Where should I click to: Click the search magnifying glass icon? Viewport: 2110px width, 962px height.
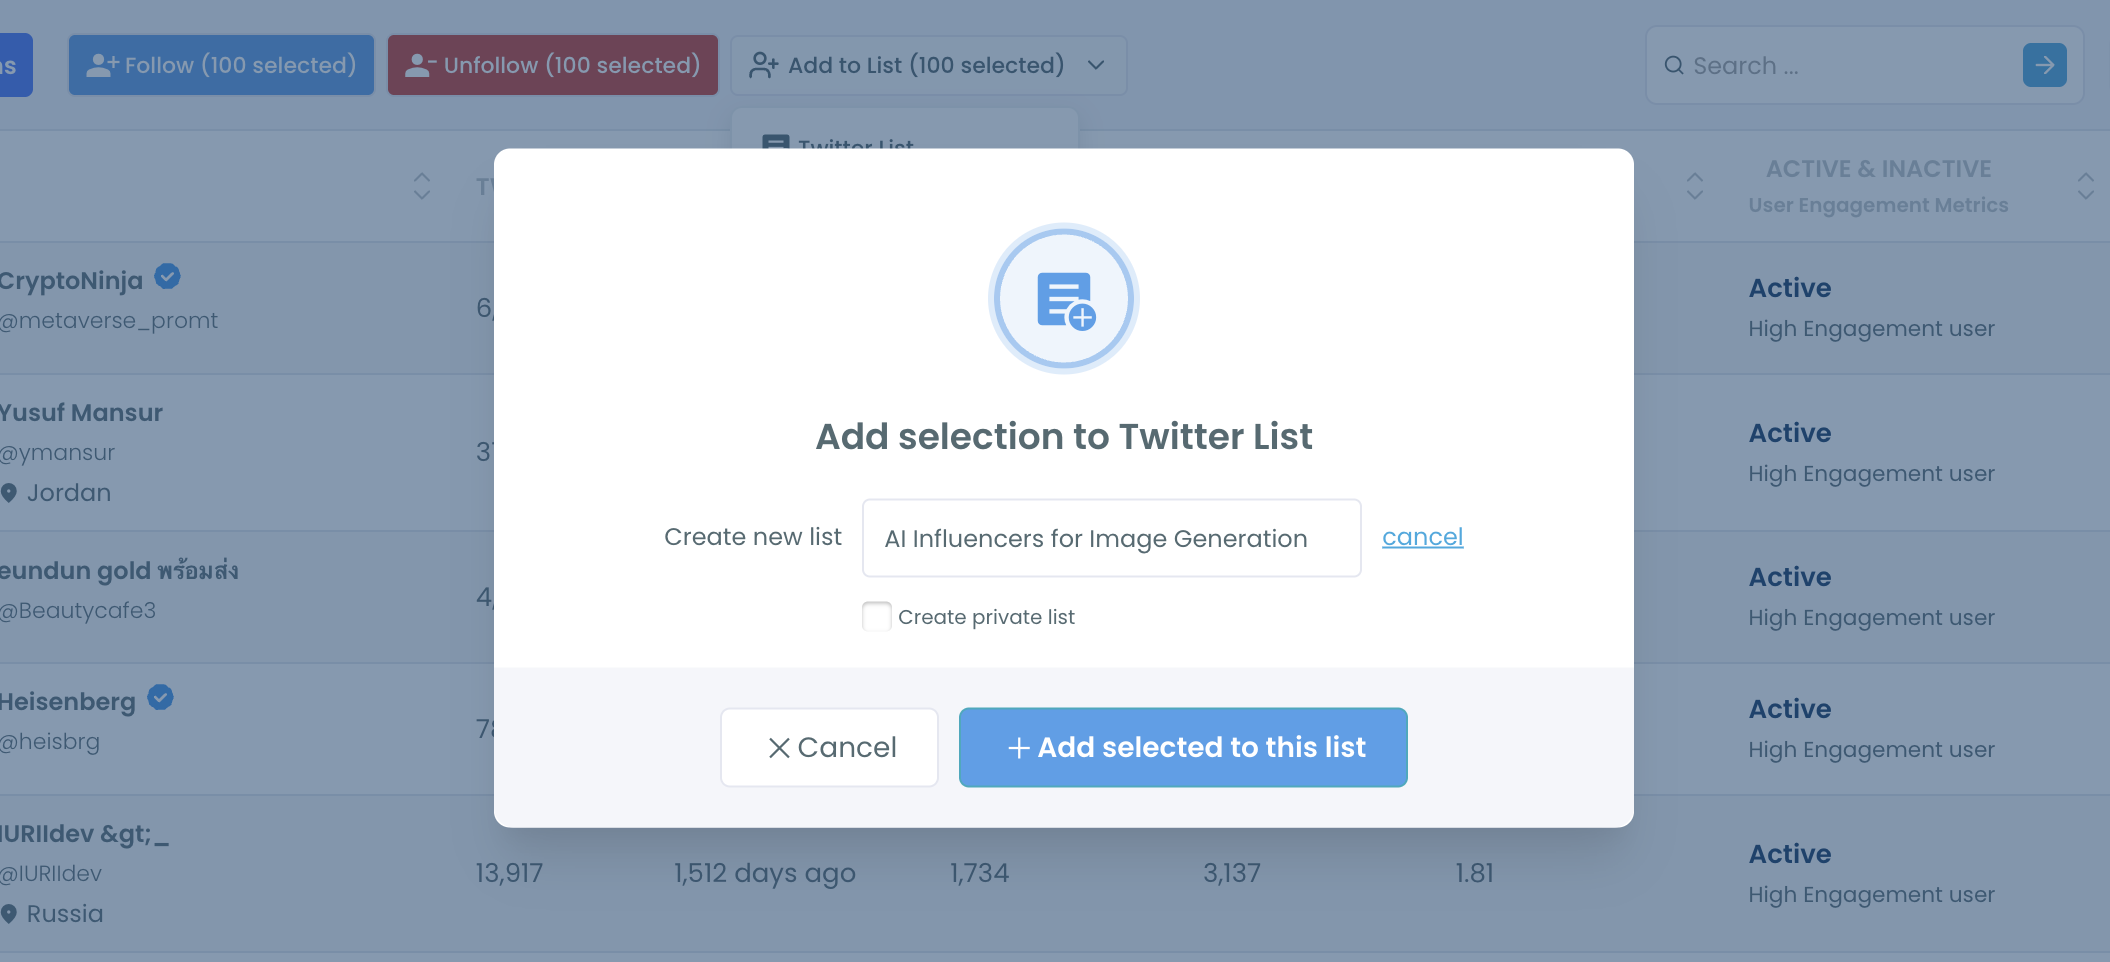[1674, 65]
